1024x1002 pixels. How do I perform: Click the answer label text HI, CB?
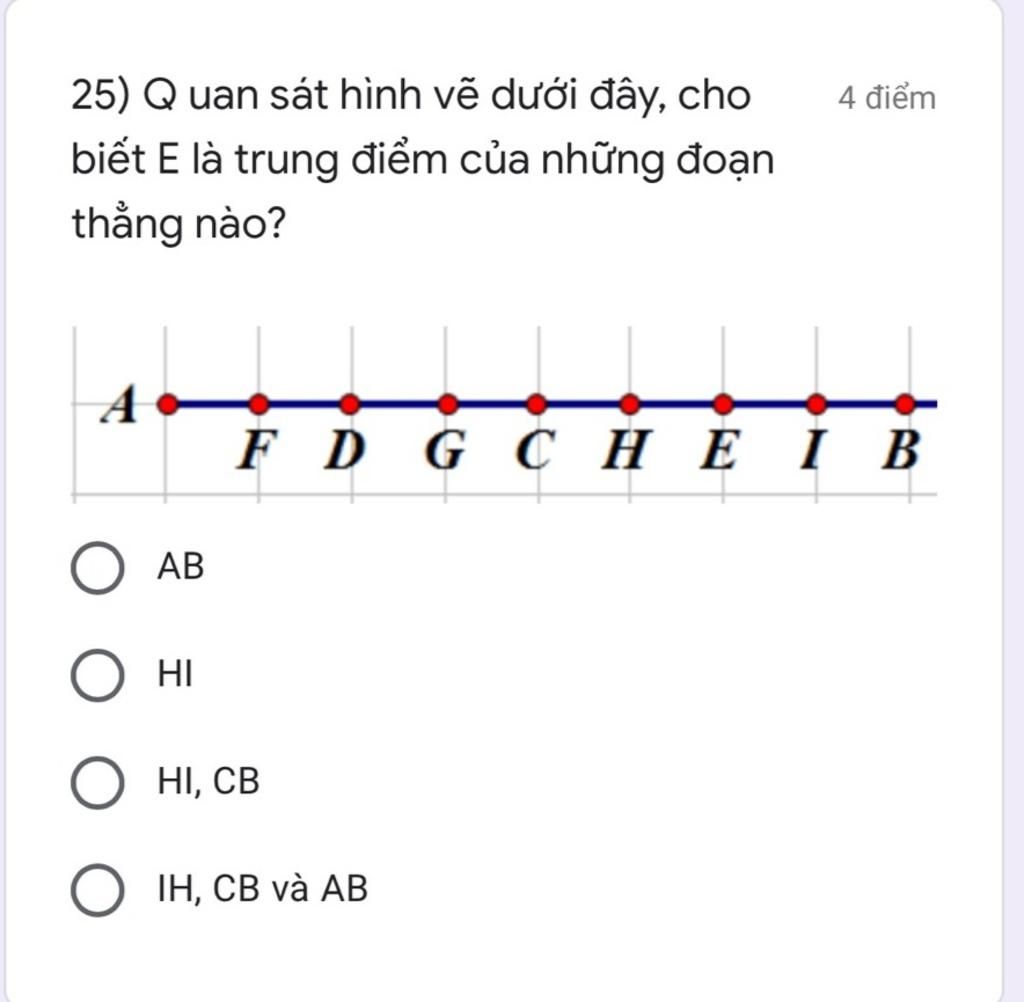208,781
